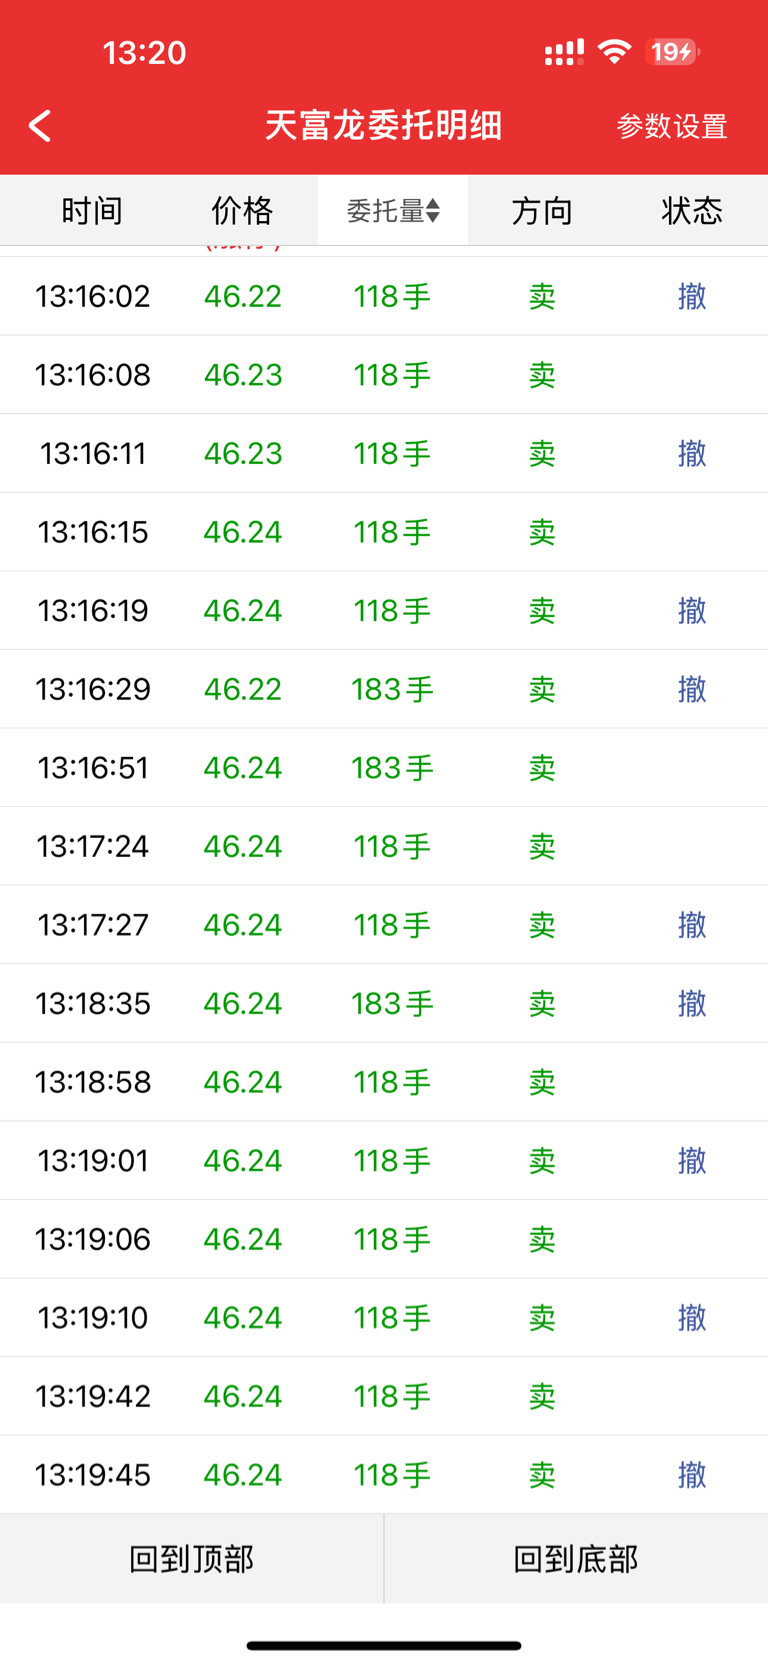Tap 回到底部 button
Viewport: 768px width, 1665px height.
[576, 1558]
